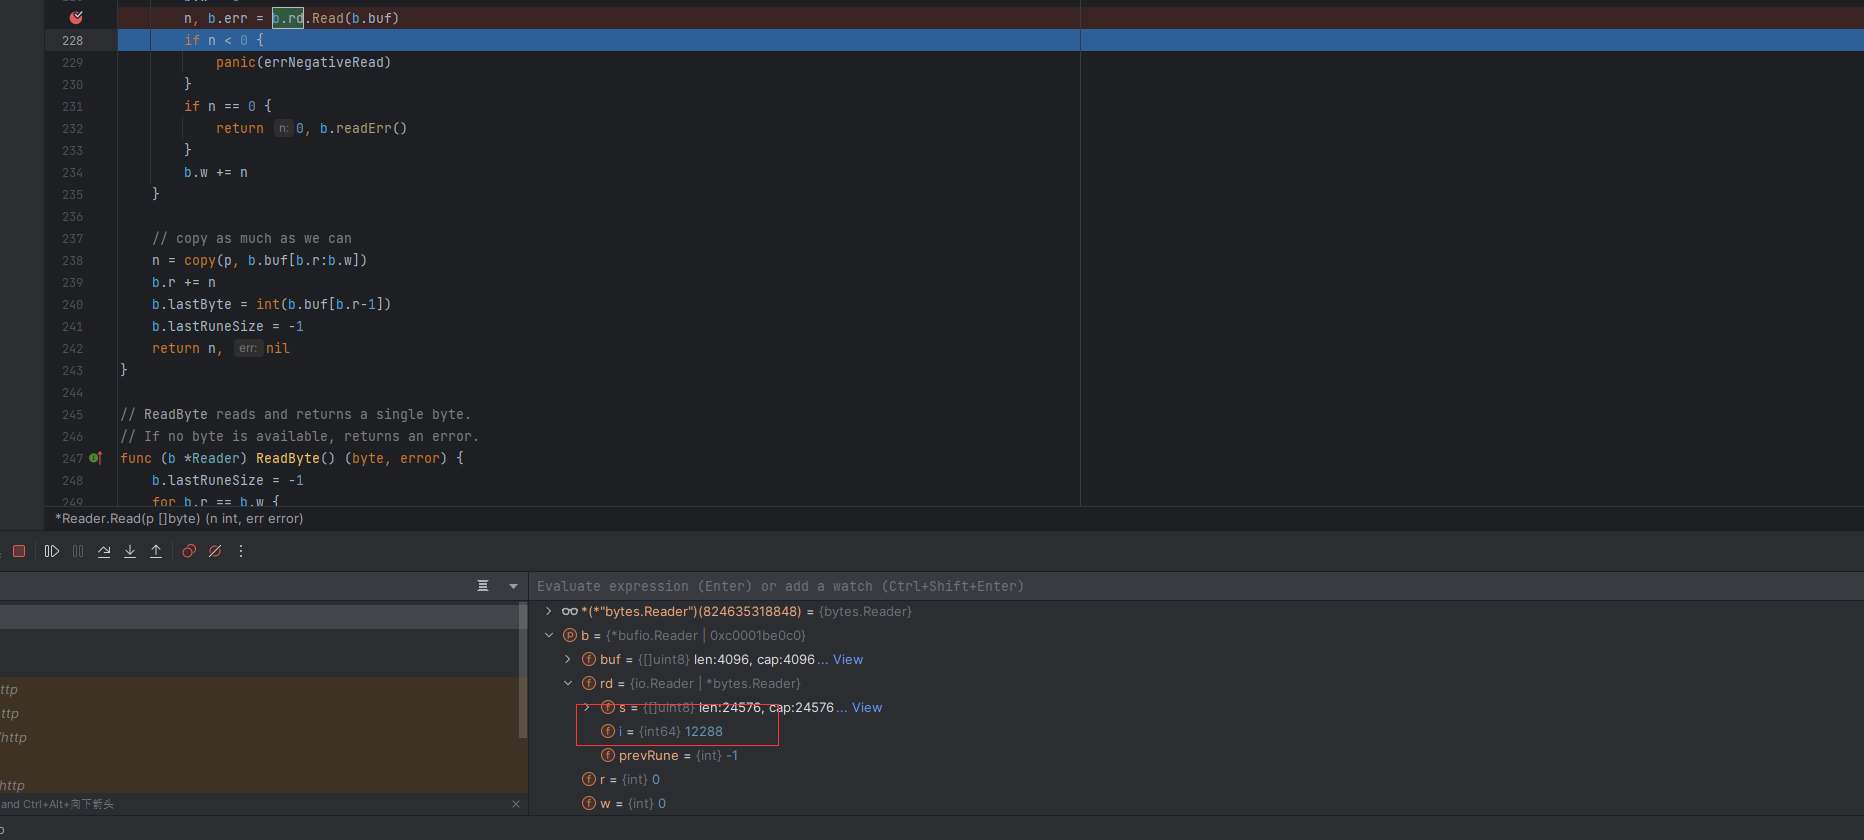Open View link for s value

pos(867,707)
